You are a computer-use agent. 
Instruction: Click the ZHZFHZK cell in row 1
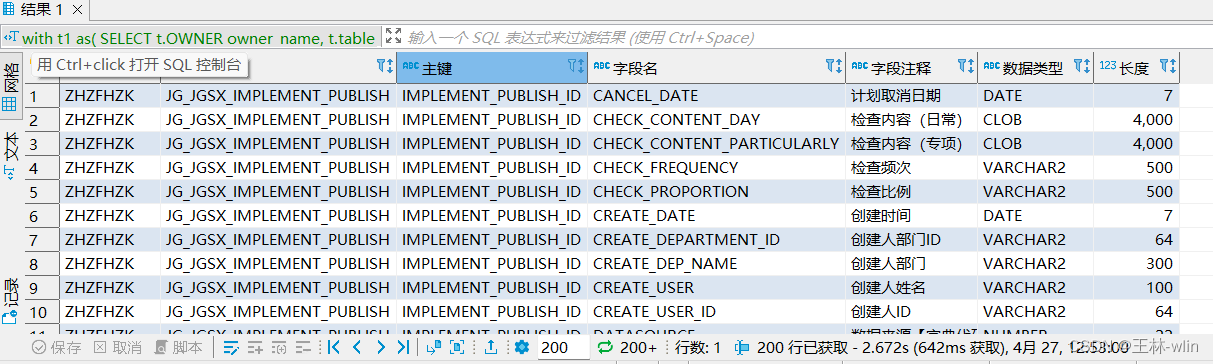click(x=110, y=96)
